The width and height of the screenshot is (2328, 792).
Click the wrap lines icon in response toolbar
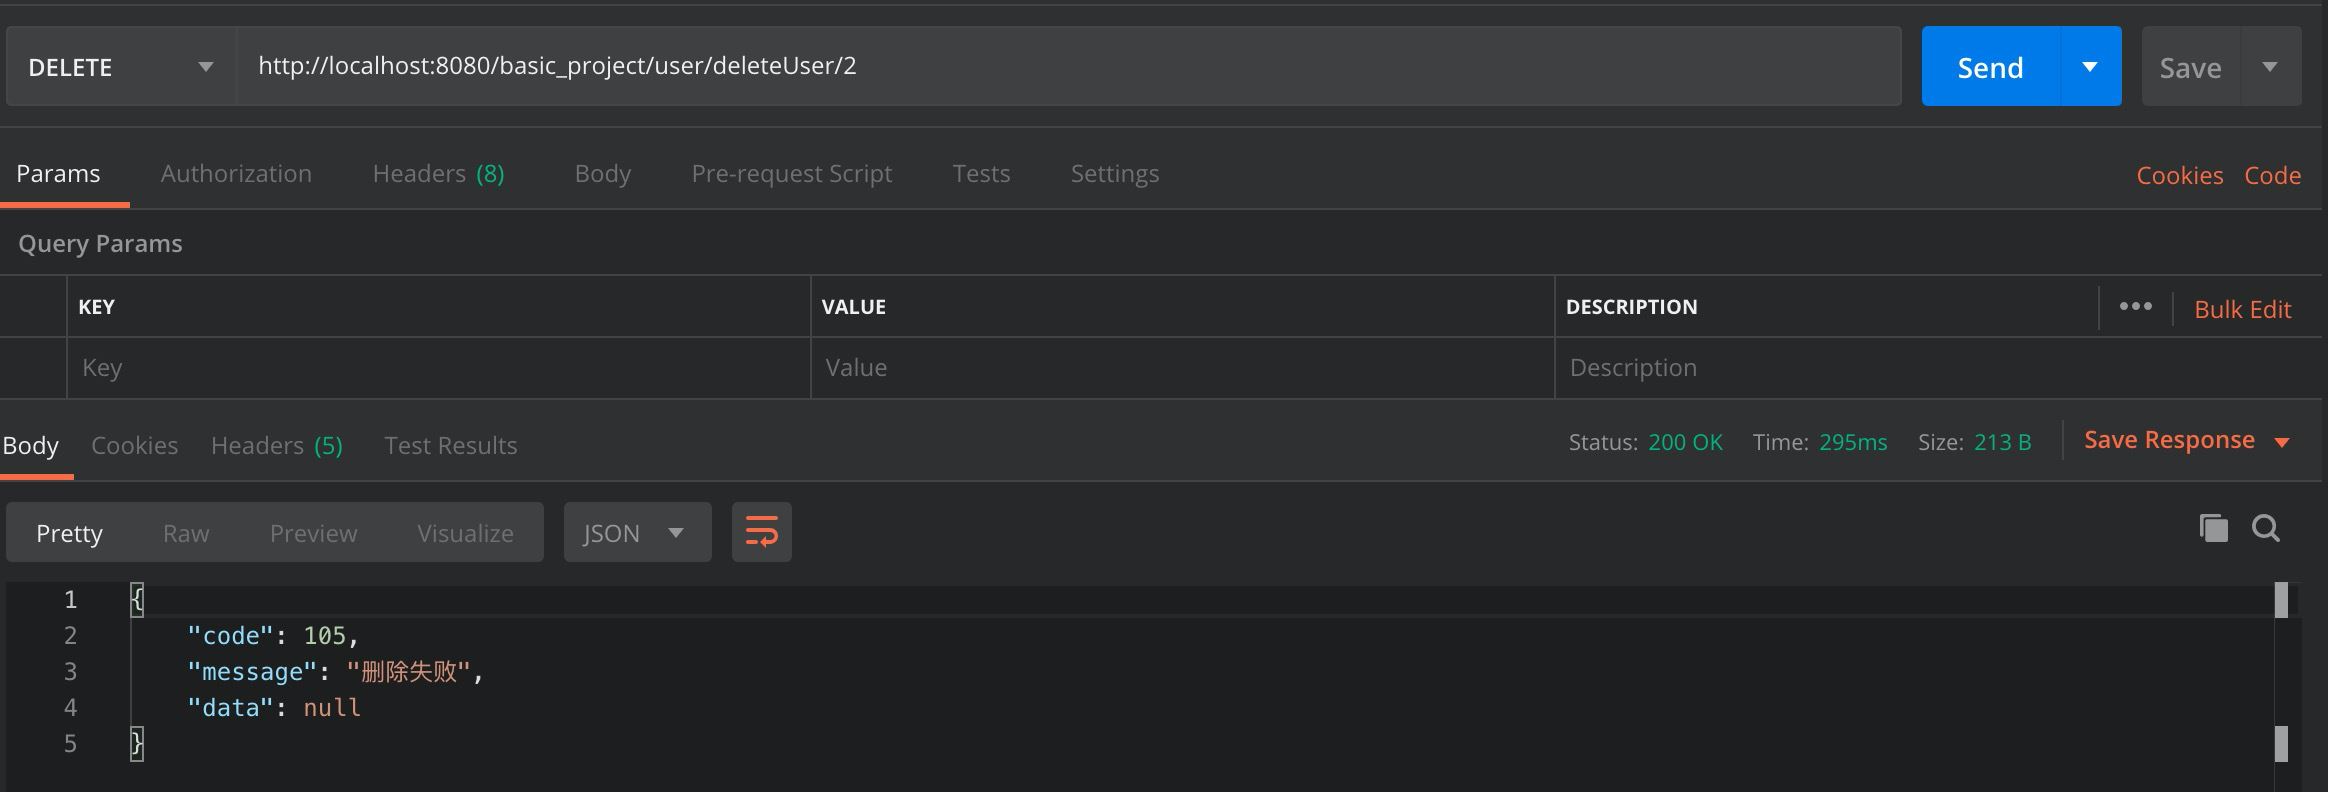tap(761, 532)
